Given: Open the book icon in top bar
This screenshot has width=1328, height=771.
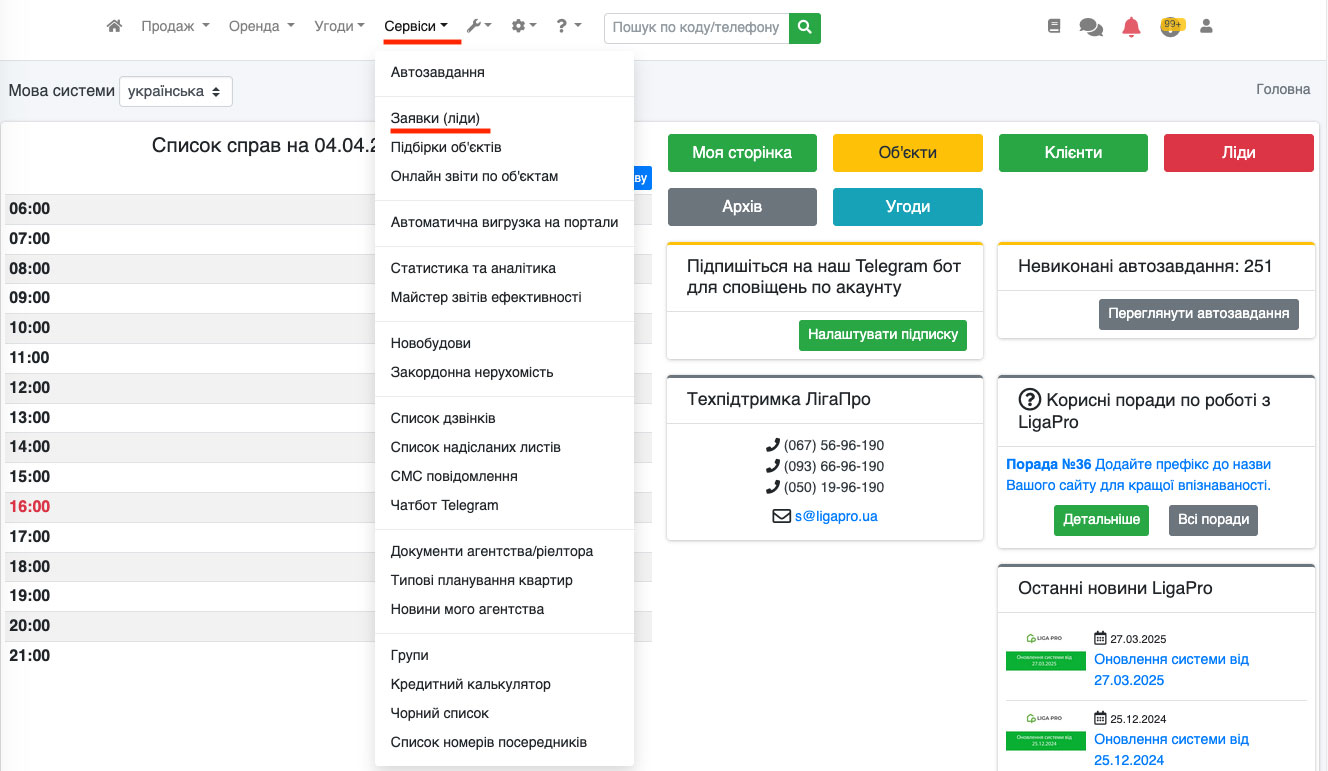Looking at the screenshot, I should click(x=1054, y=27).
